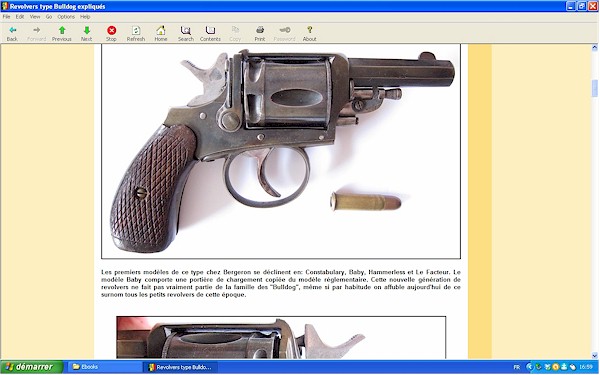The width and height of the screenshot is (600, 375).
Task: Expand hidden tray icons arrow
Action: (530, 367)
